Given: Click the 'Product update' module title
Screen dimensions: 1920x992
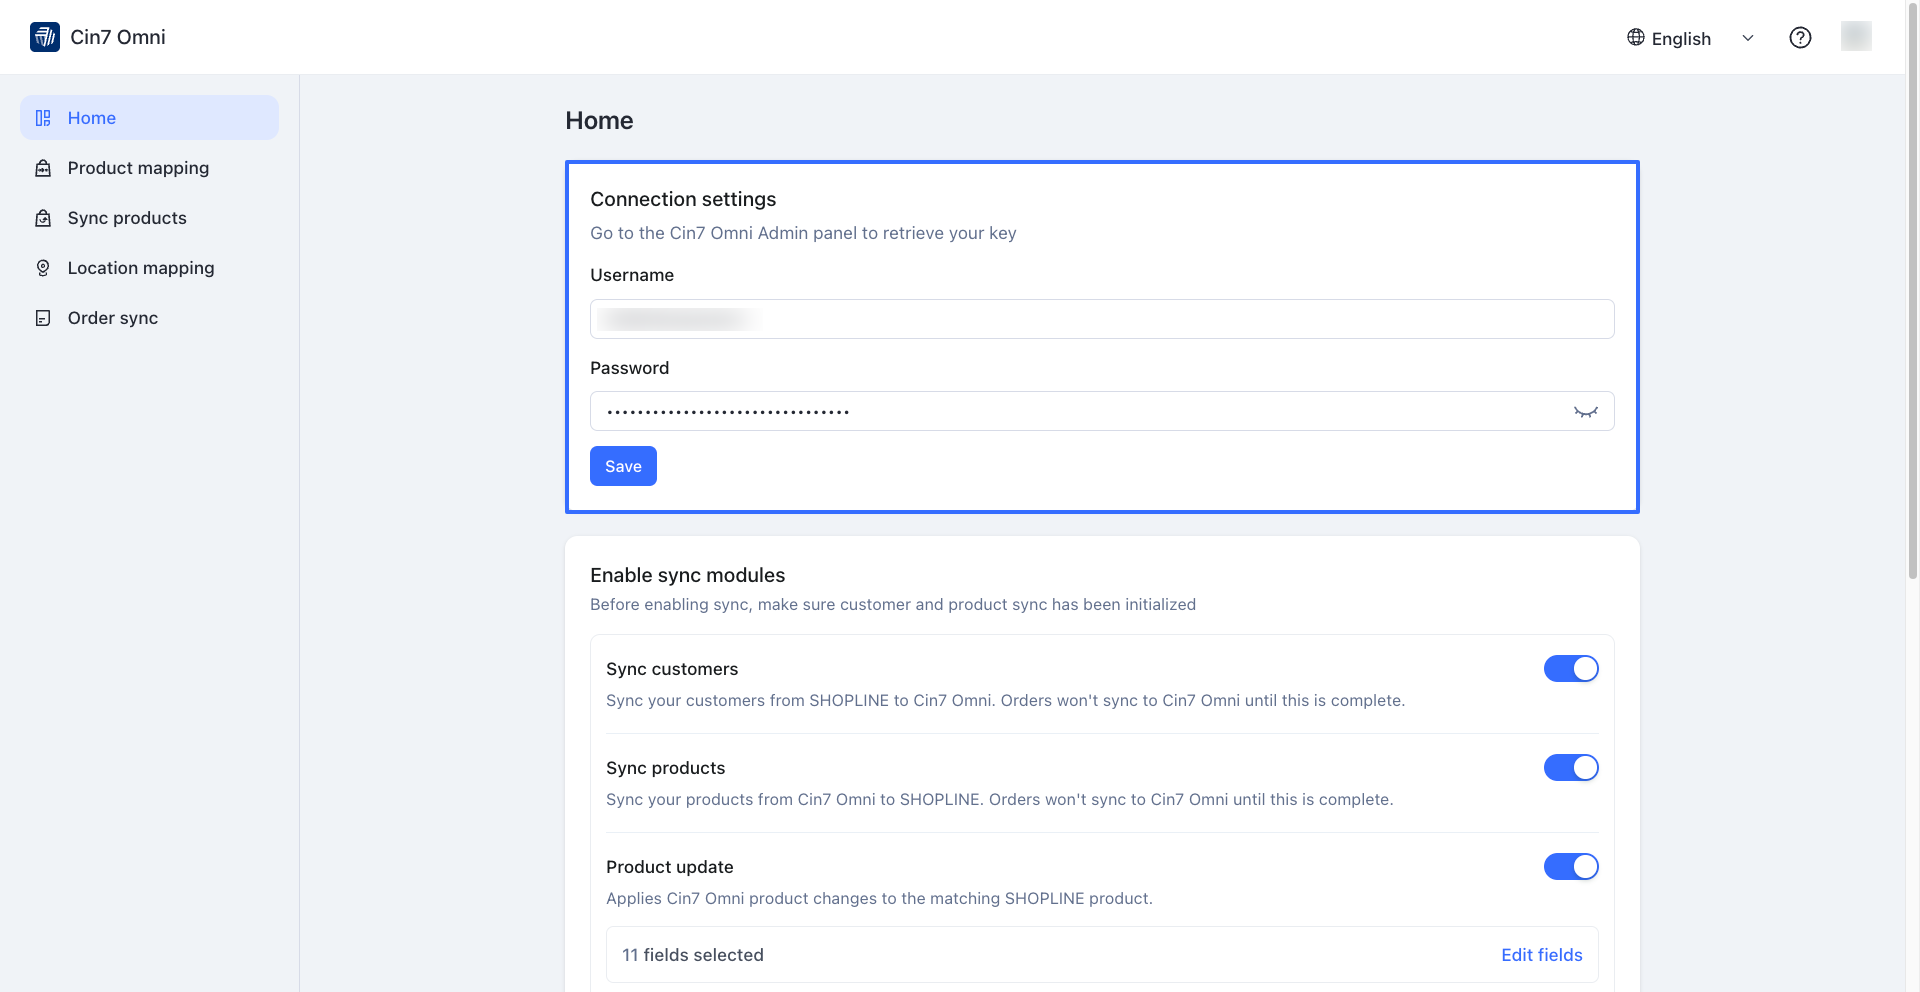Looking at the screenshot, I should (x=670, y=867).
